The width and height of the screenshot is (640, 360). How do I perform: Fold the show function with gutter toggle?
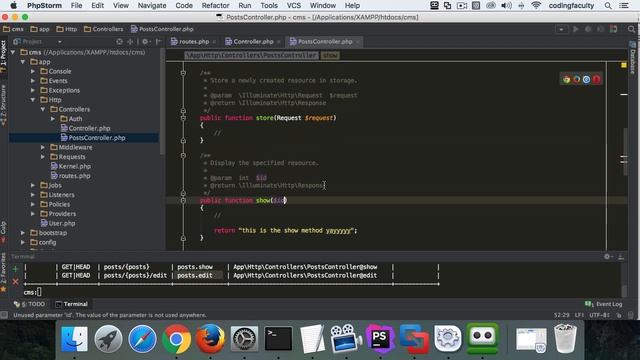pos(183,200)
